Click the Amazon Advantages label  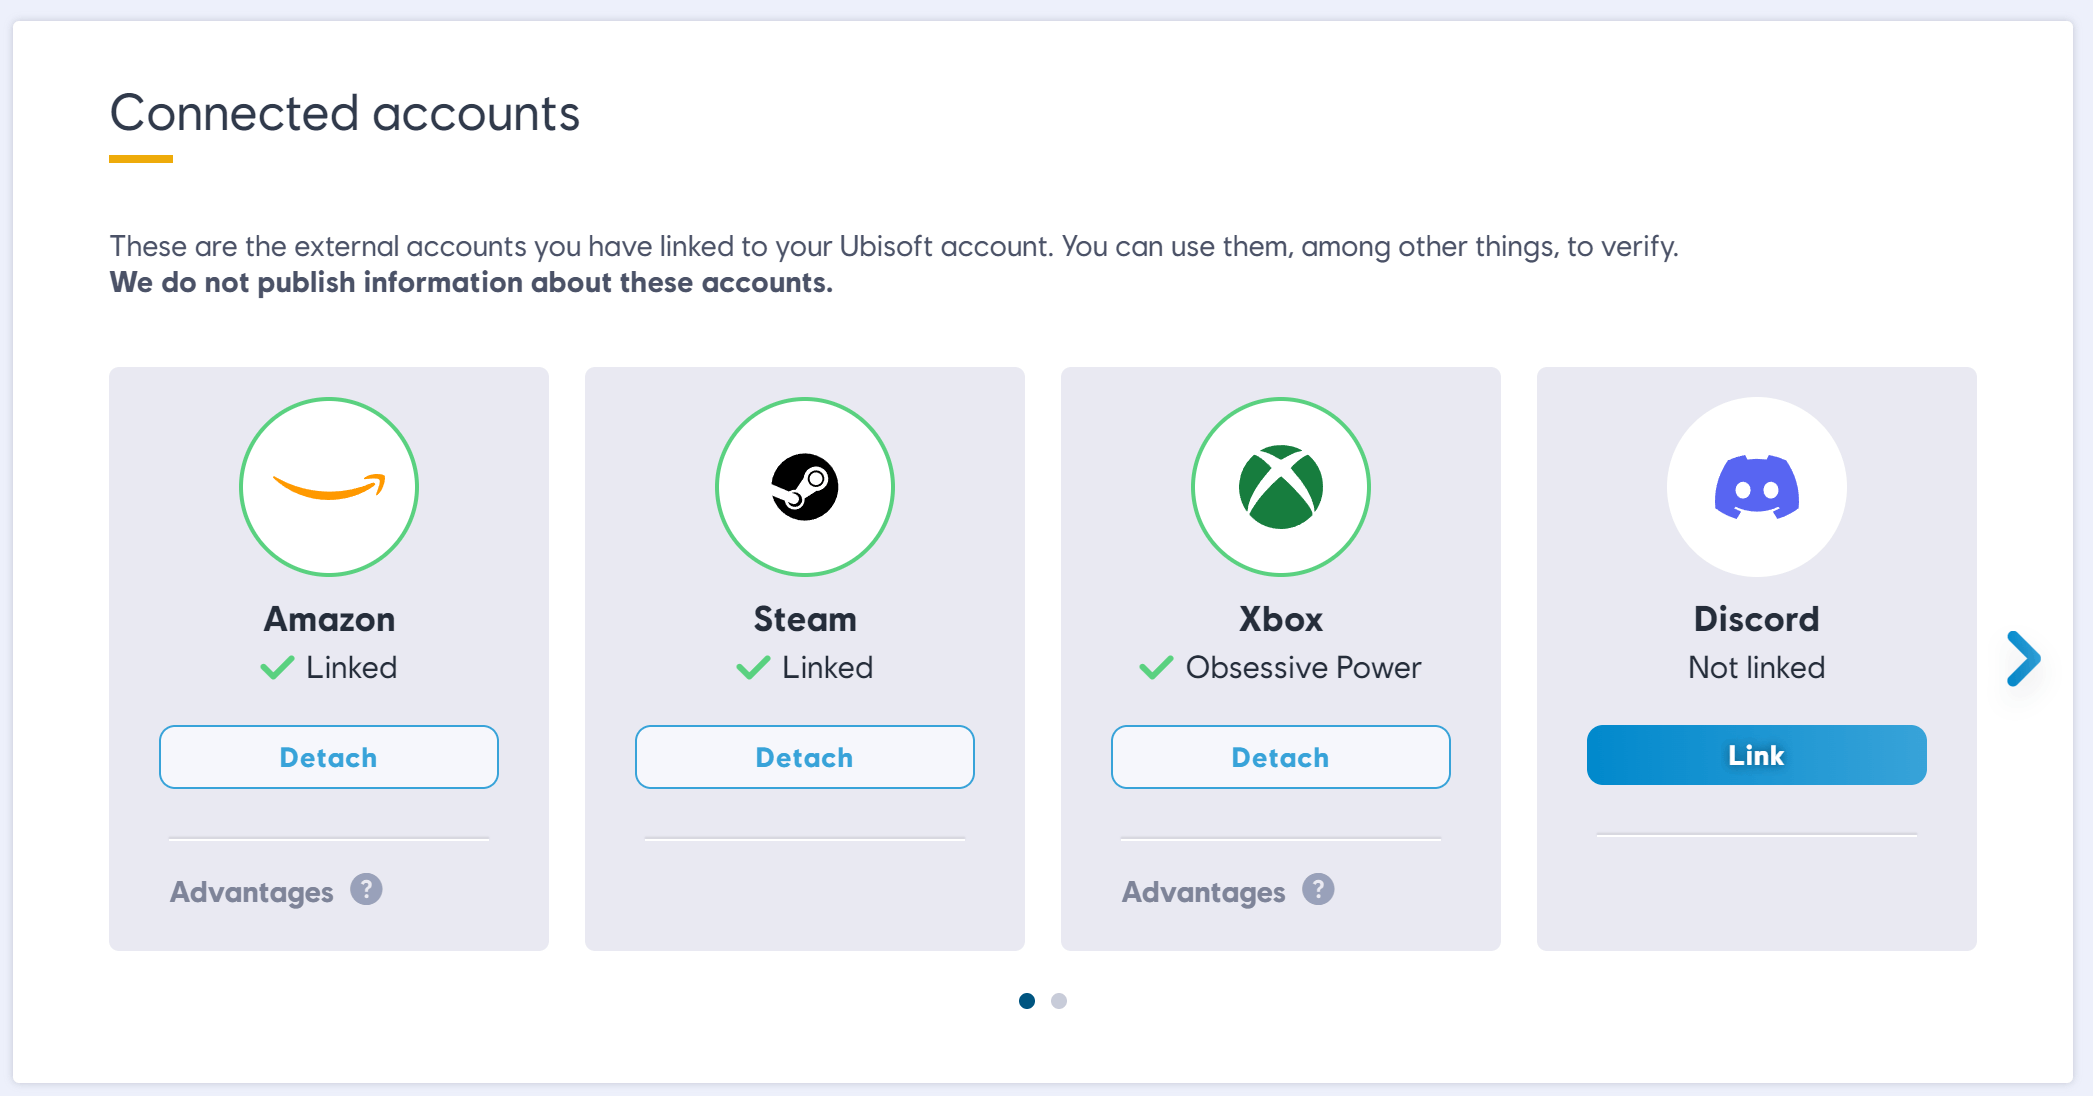coord(252,891)
